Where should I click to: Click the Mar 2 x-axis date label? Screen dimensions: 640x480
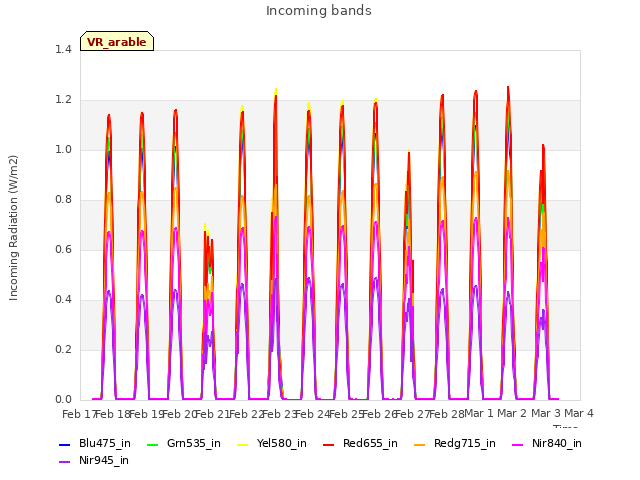(512, 413)
